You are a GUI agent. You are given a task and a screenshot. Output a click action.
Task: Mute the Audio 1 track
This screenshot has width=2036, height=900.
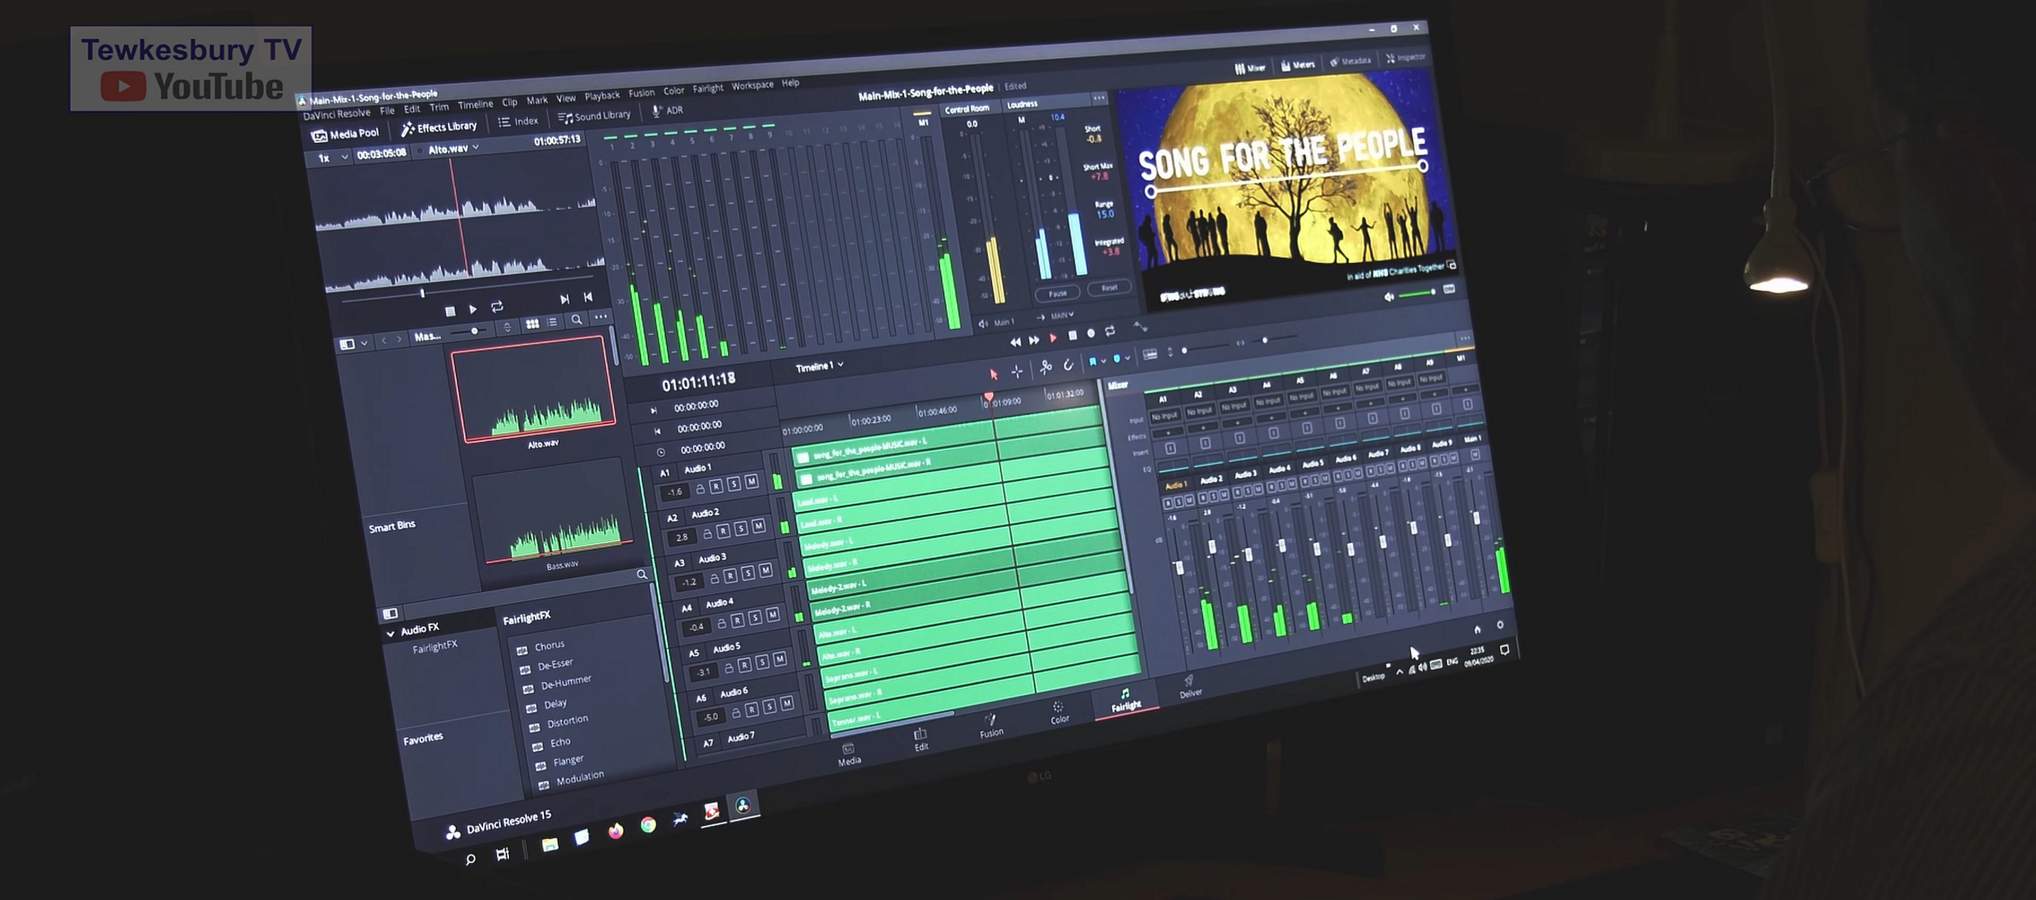pos(751,482)
